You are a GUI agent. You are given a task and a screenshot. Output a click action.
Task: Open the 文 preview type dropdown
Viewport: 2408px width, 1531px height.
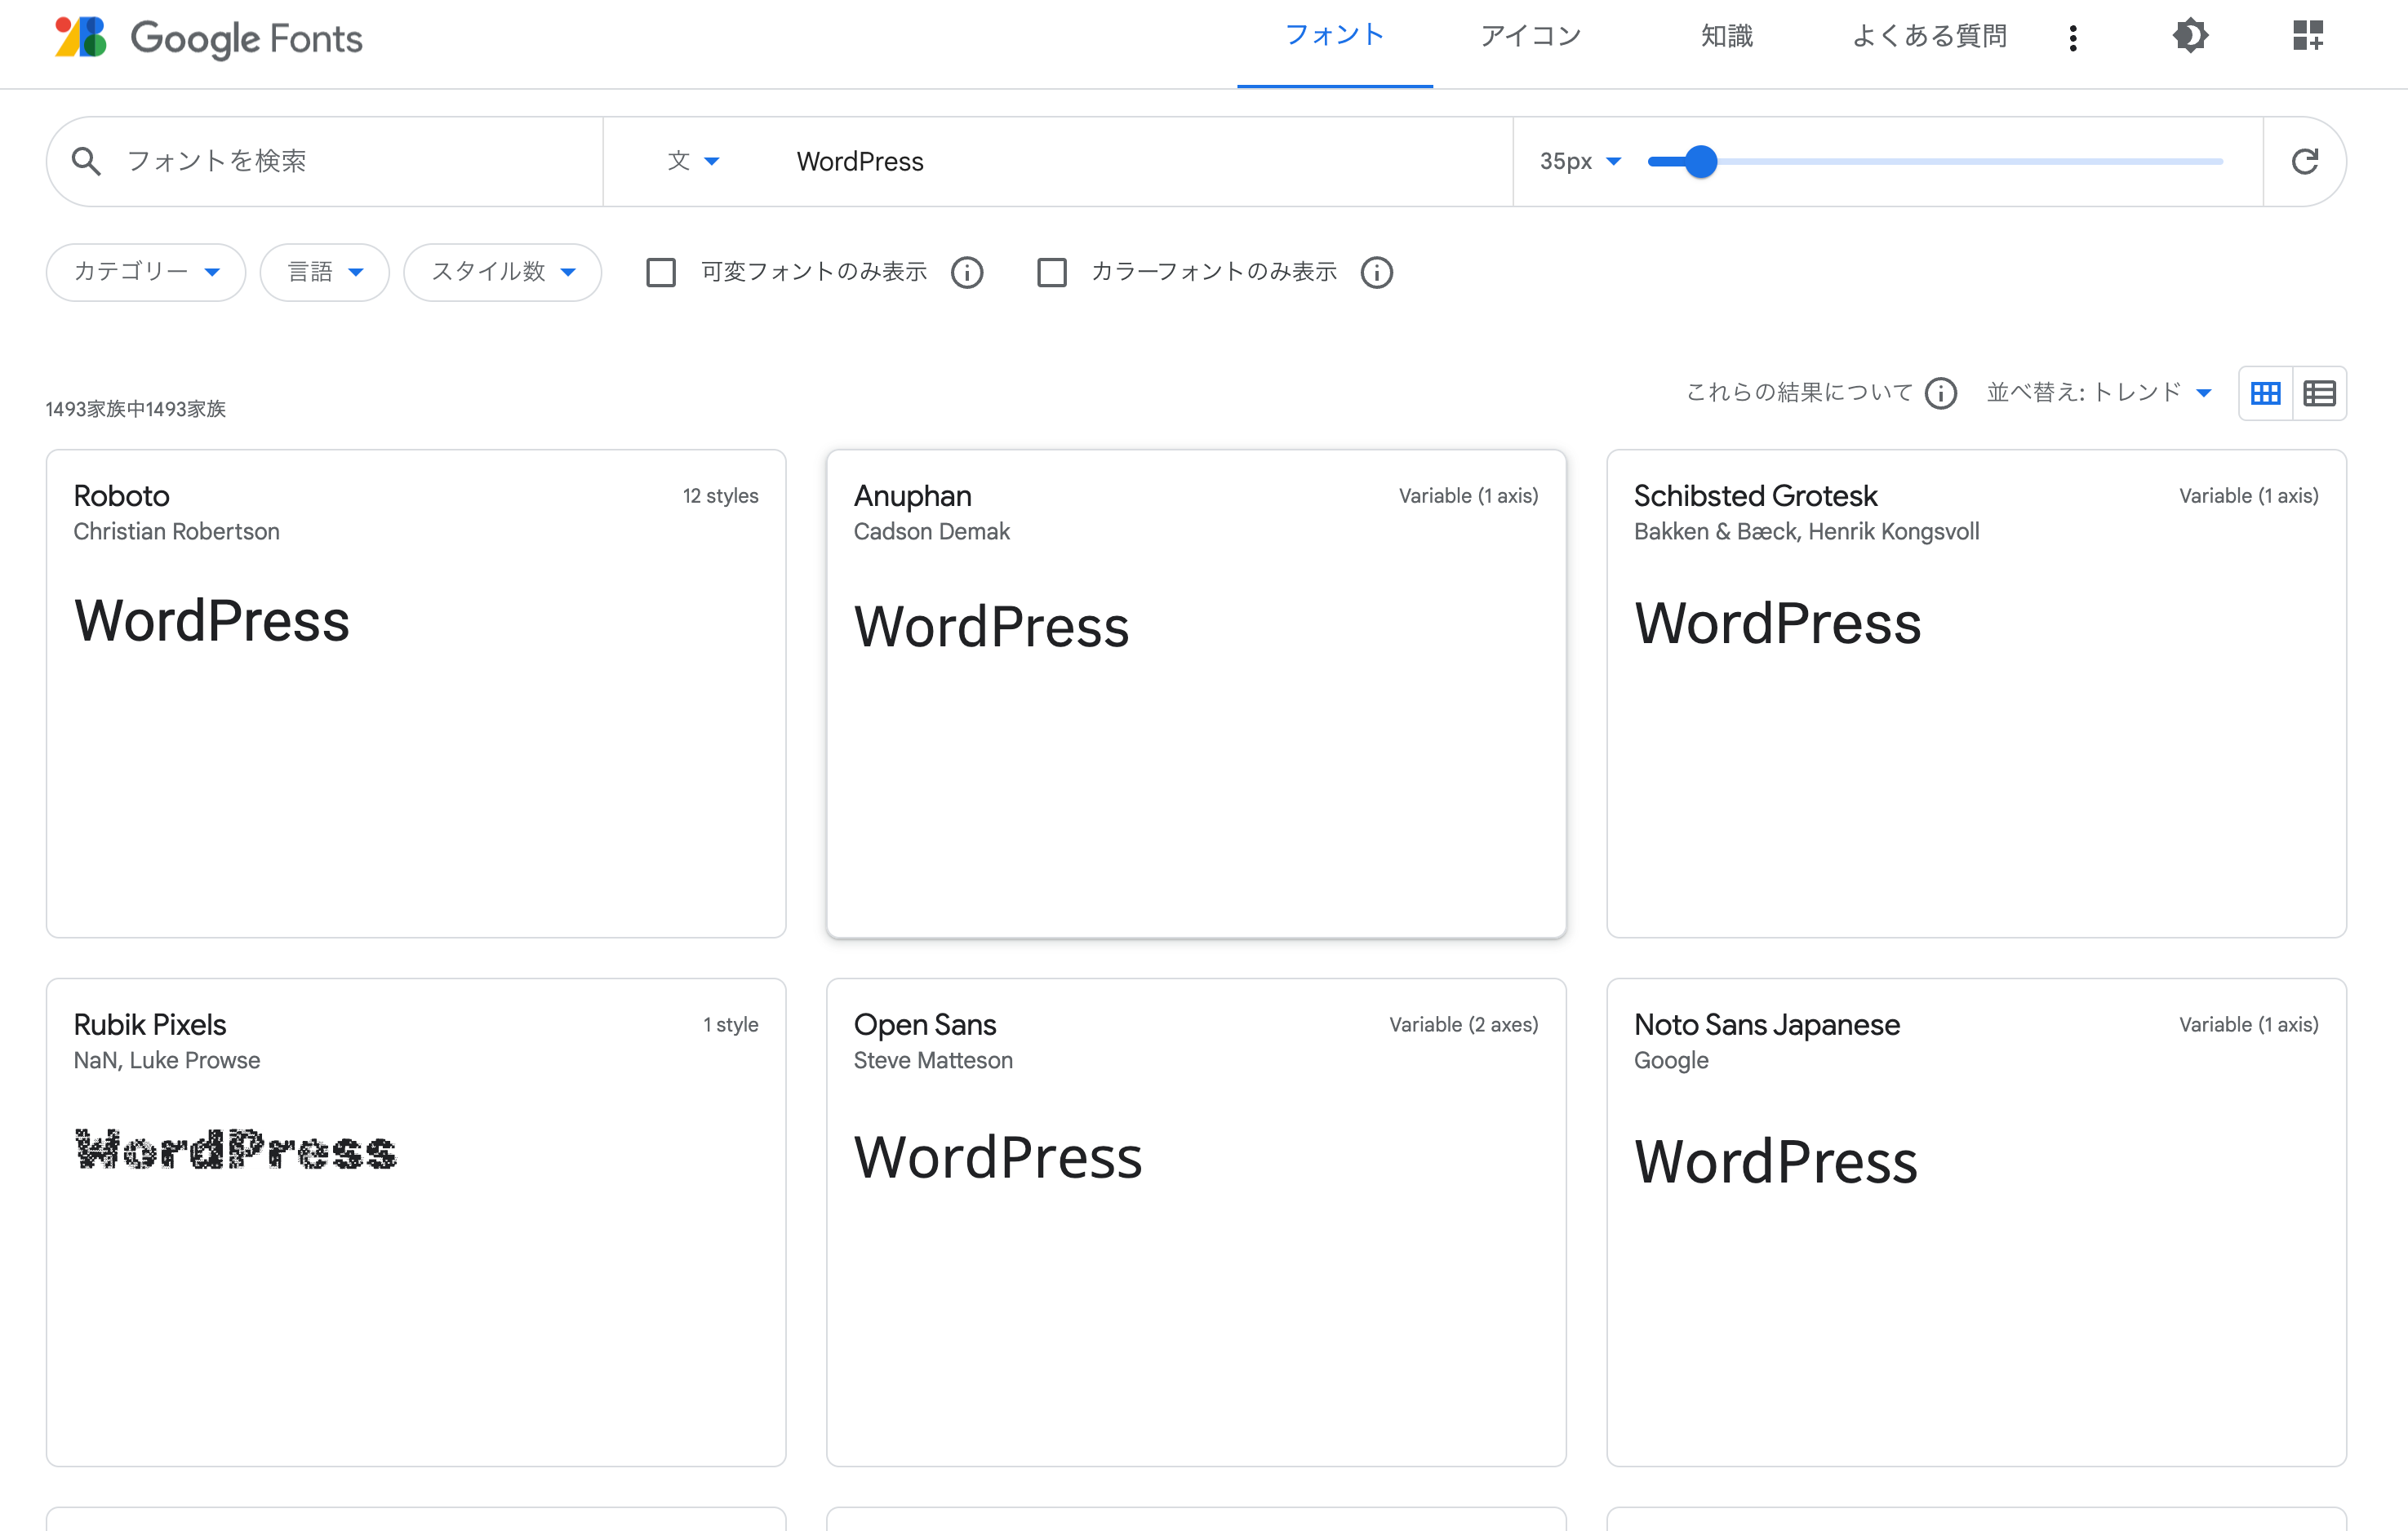click(x=693, y=161)
